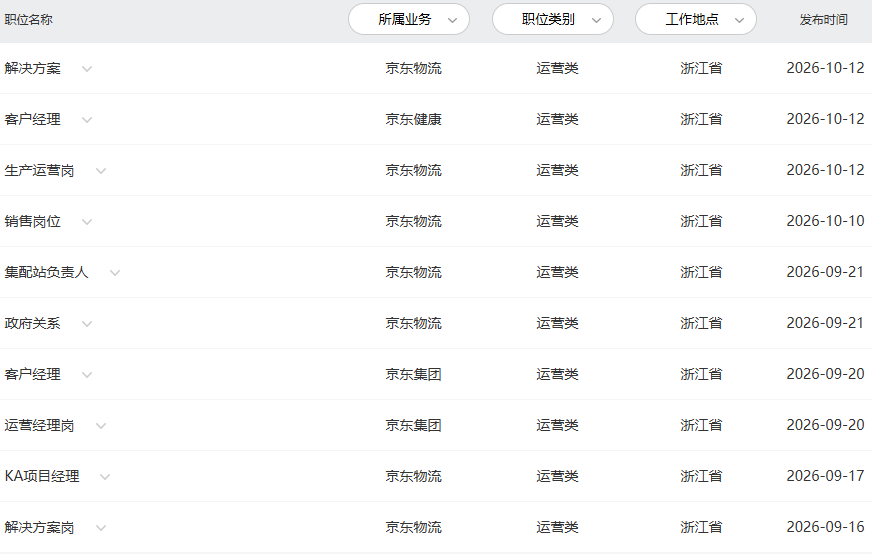The width and height of the screenshot is (872, 554).
Task: Open the 工作地点 filter dropdown
Action: coord(696,19)
